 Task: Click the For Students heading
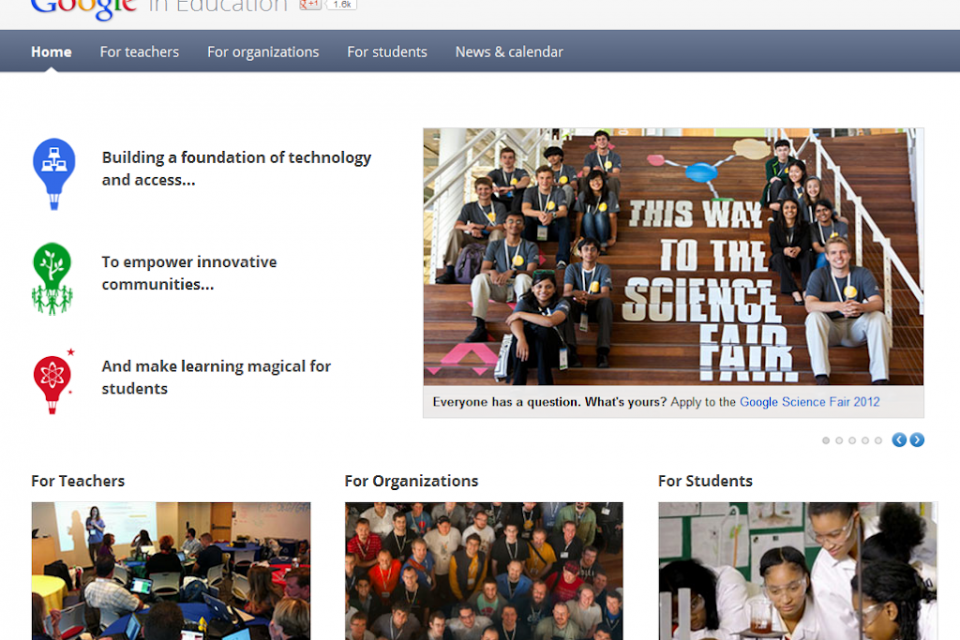point(705,481)
